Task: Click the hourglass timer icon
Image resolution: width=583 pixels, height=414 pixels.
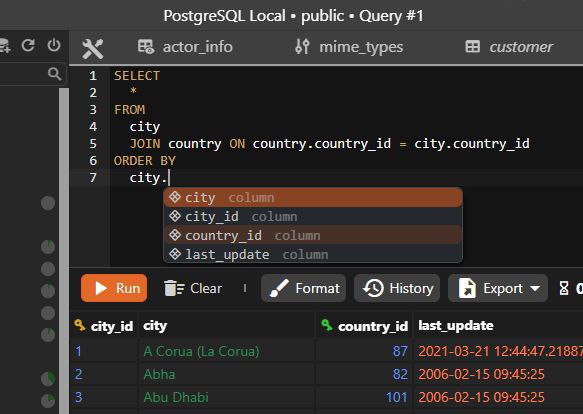Action: pyautogui.click(x=564, y=288)
